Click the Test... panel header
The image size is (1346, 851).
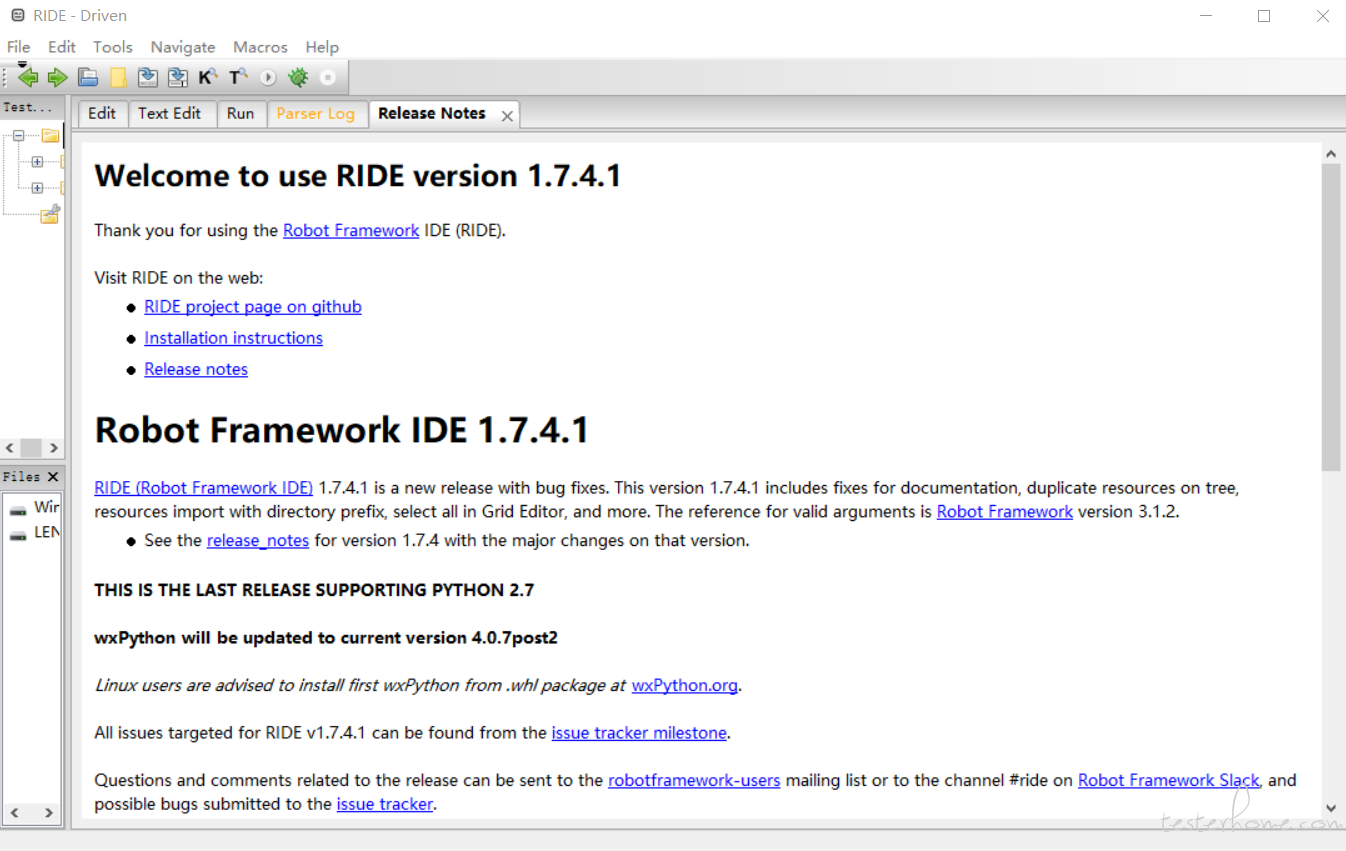(32, 107)
